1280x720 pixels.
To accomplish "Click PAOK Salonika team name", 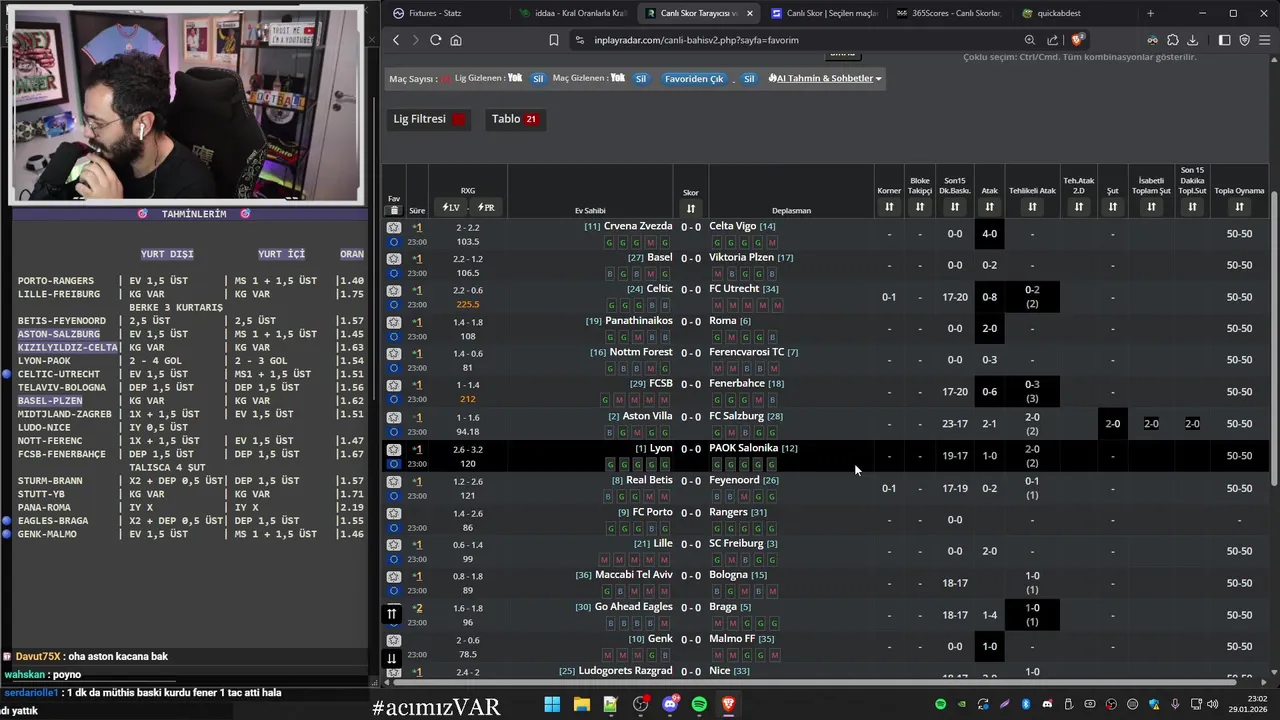I will pyautogui.click(x=743, y=448).
